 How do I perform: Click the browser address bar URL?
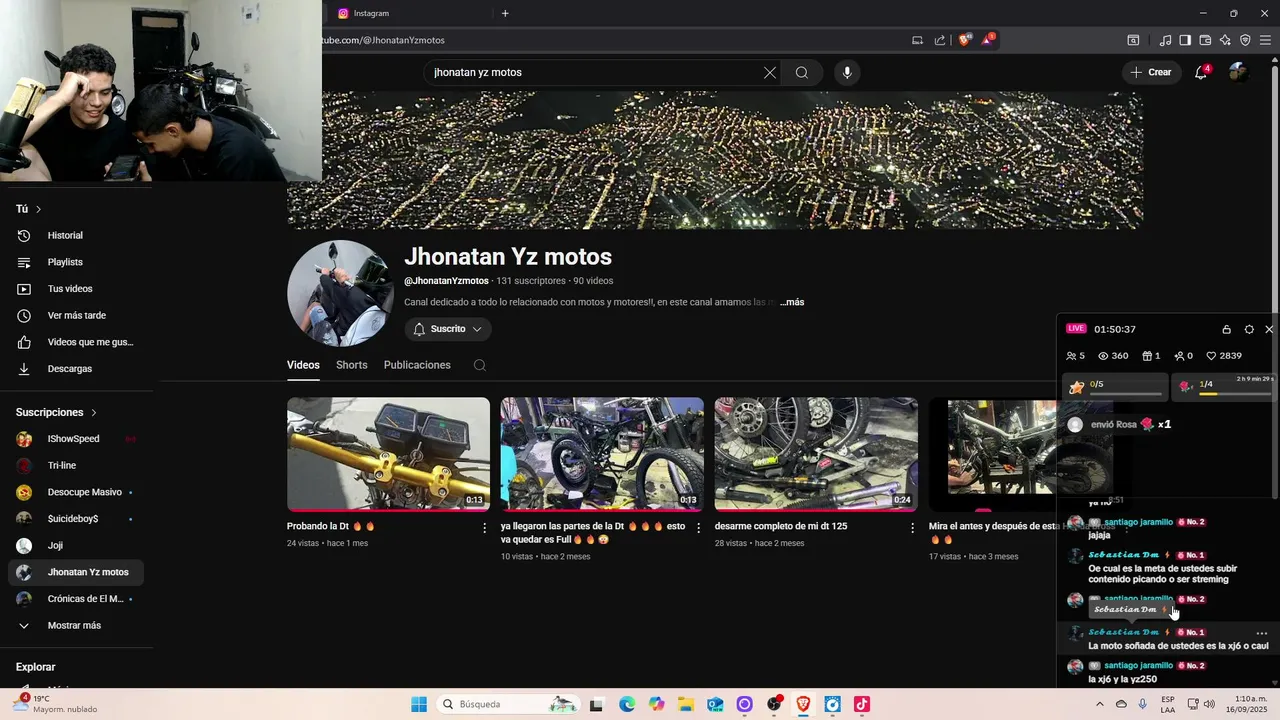coord(384,40)
